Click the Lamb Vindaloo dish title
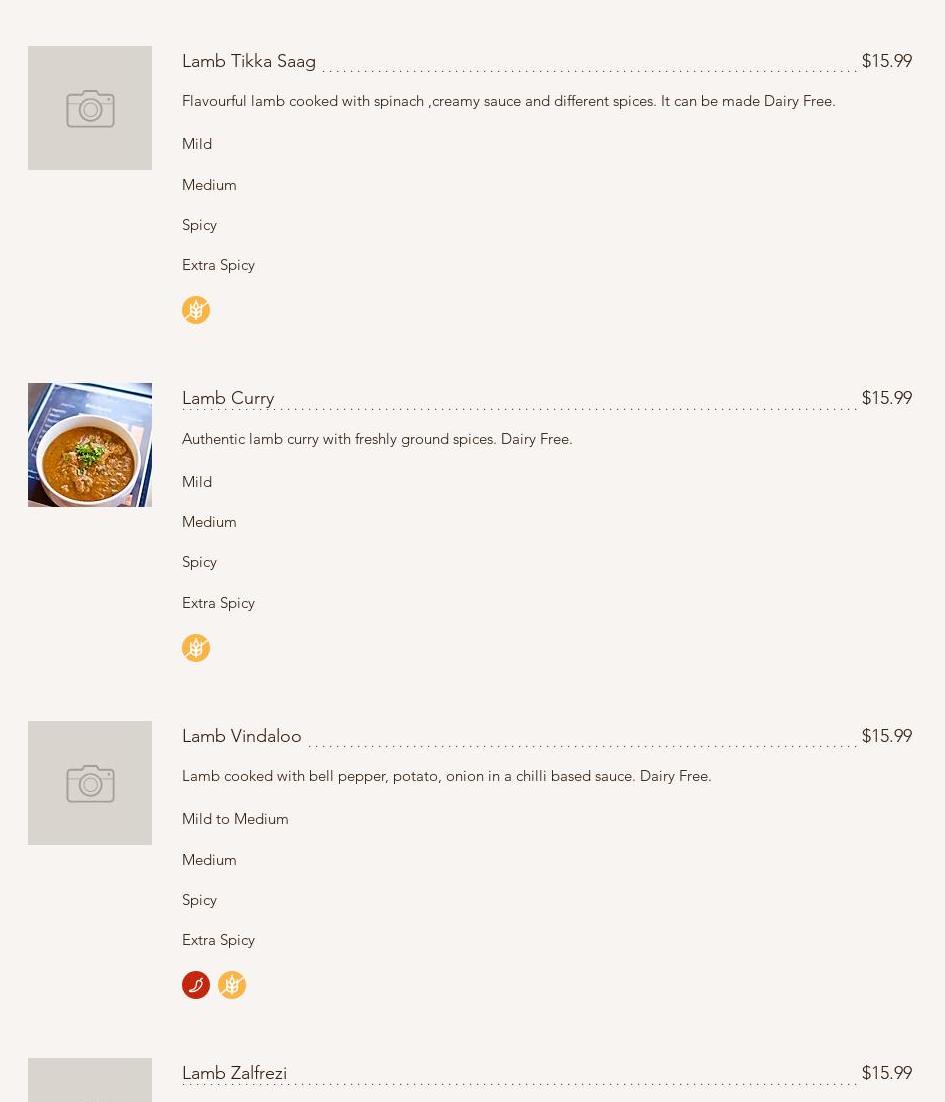 coord(241,736)
